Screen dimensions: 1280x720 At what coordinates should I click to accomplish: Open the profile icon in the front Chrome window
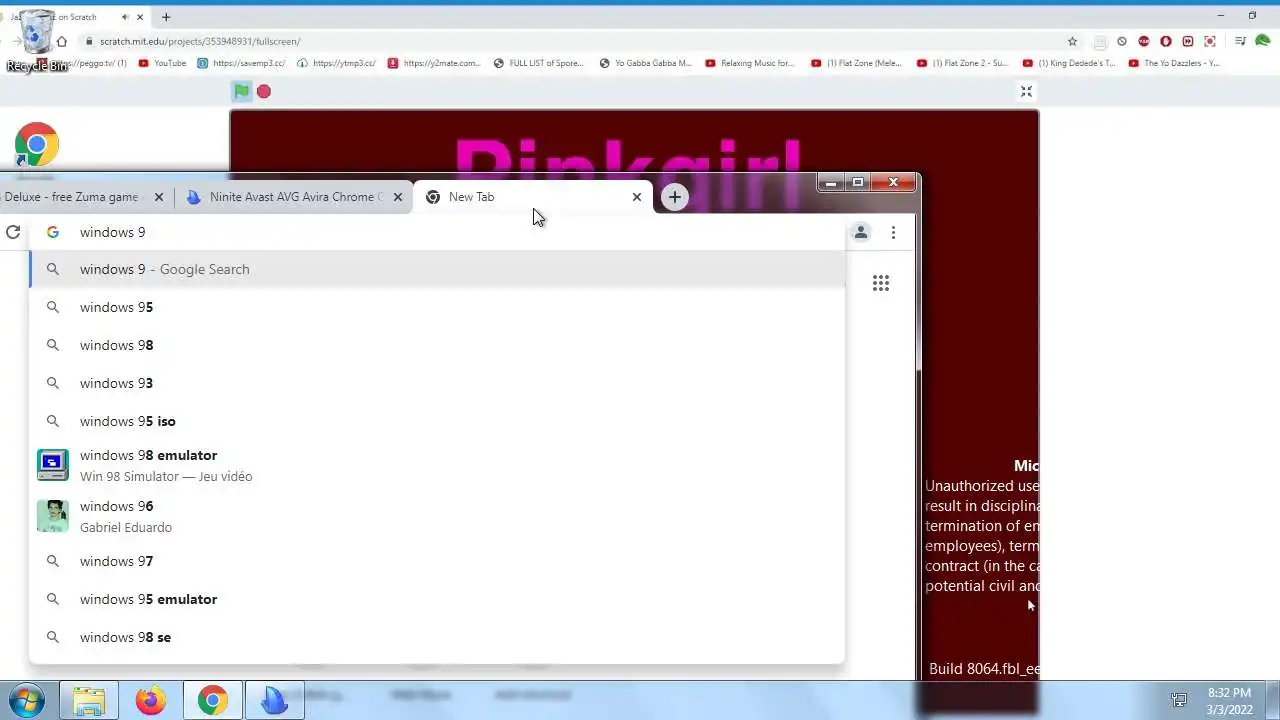tap(860, 232)
